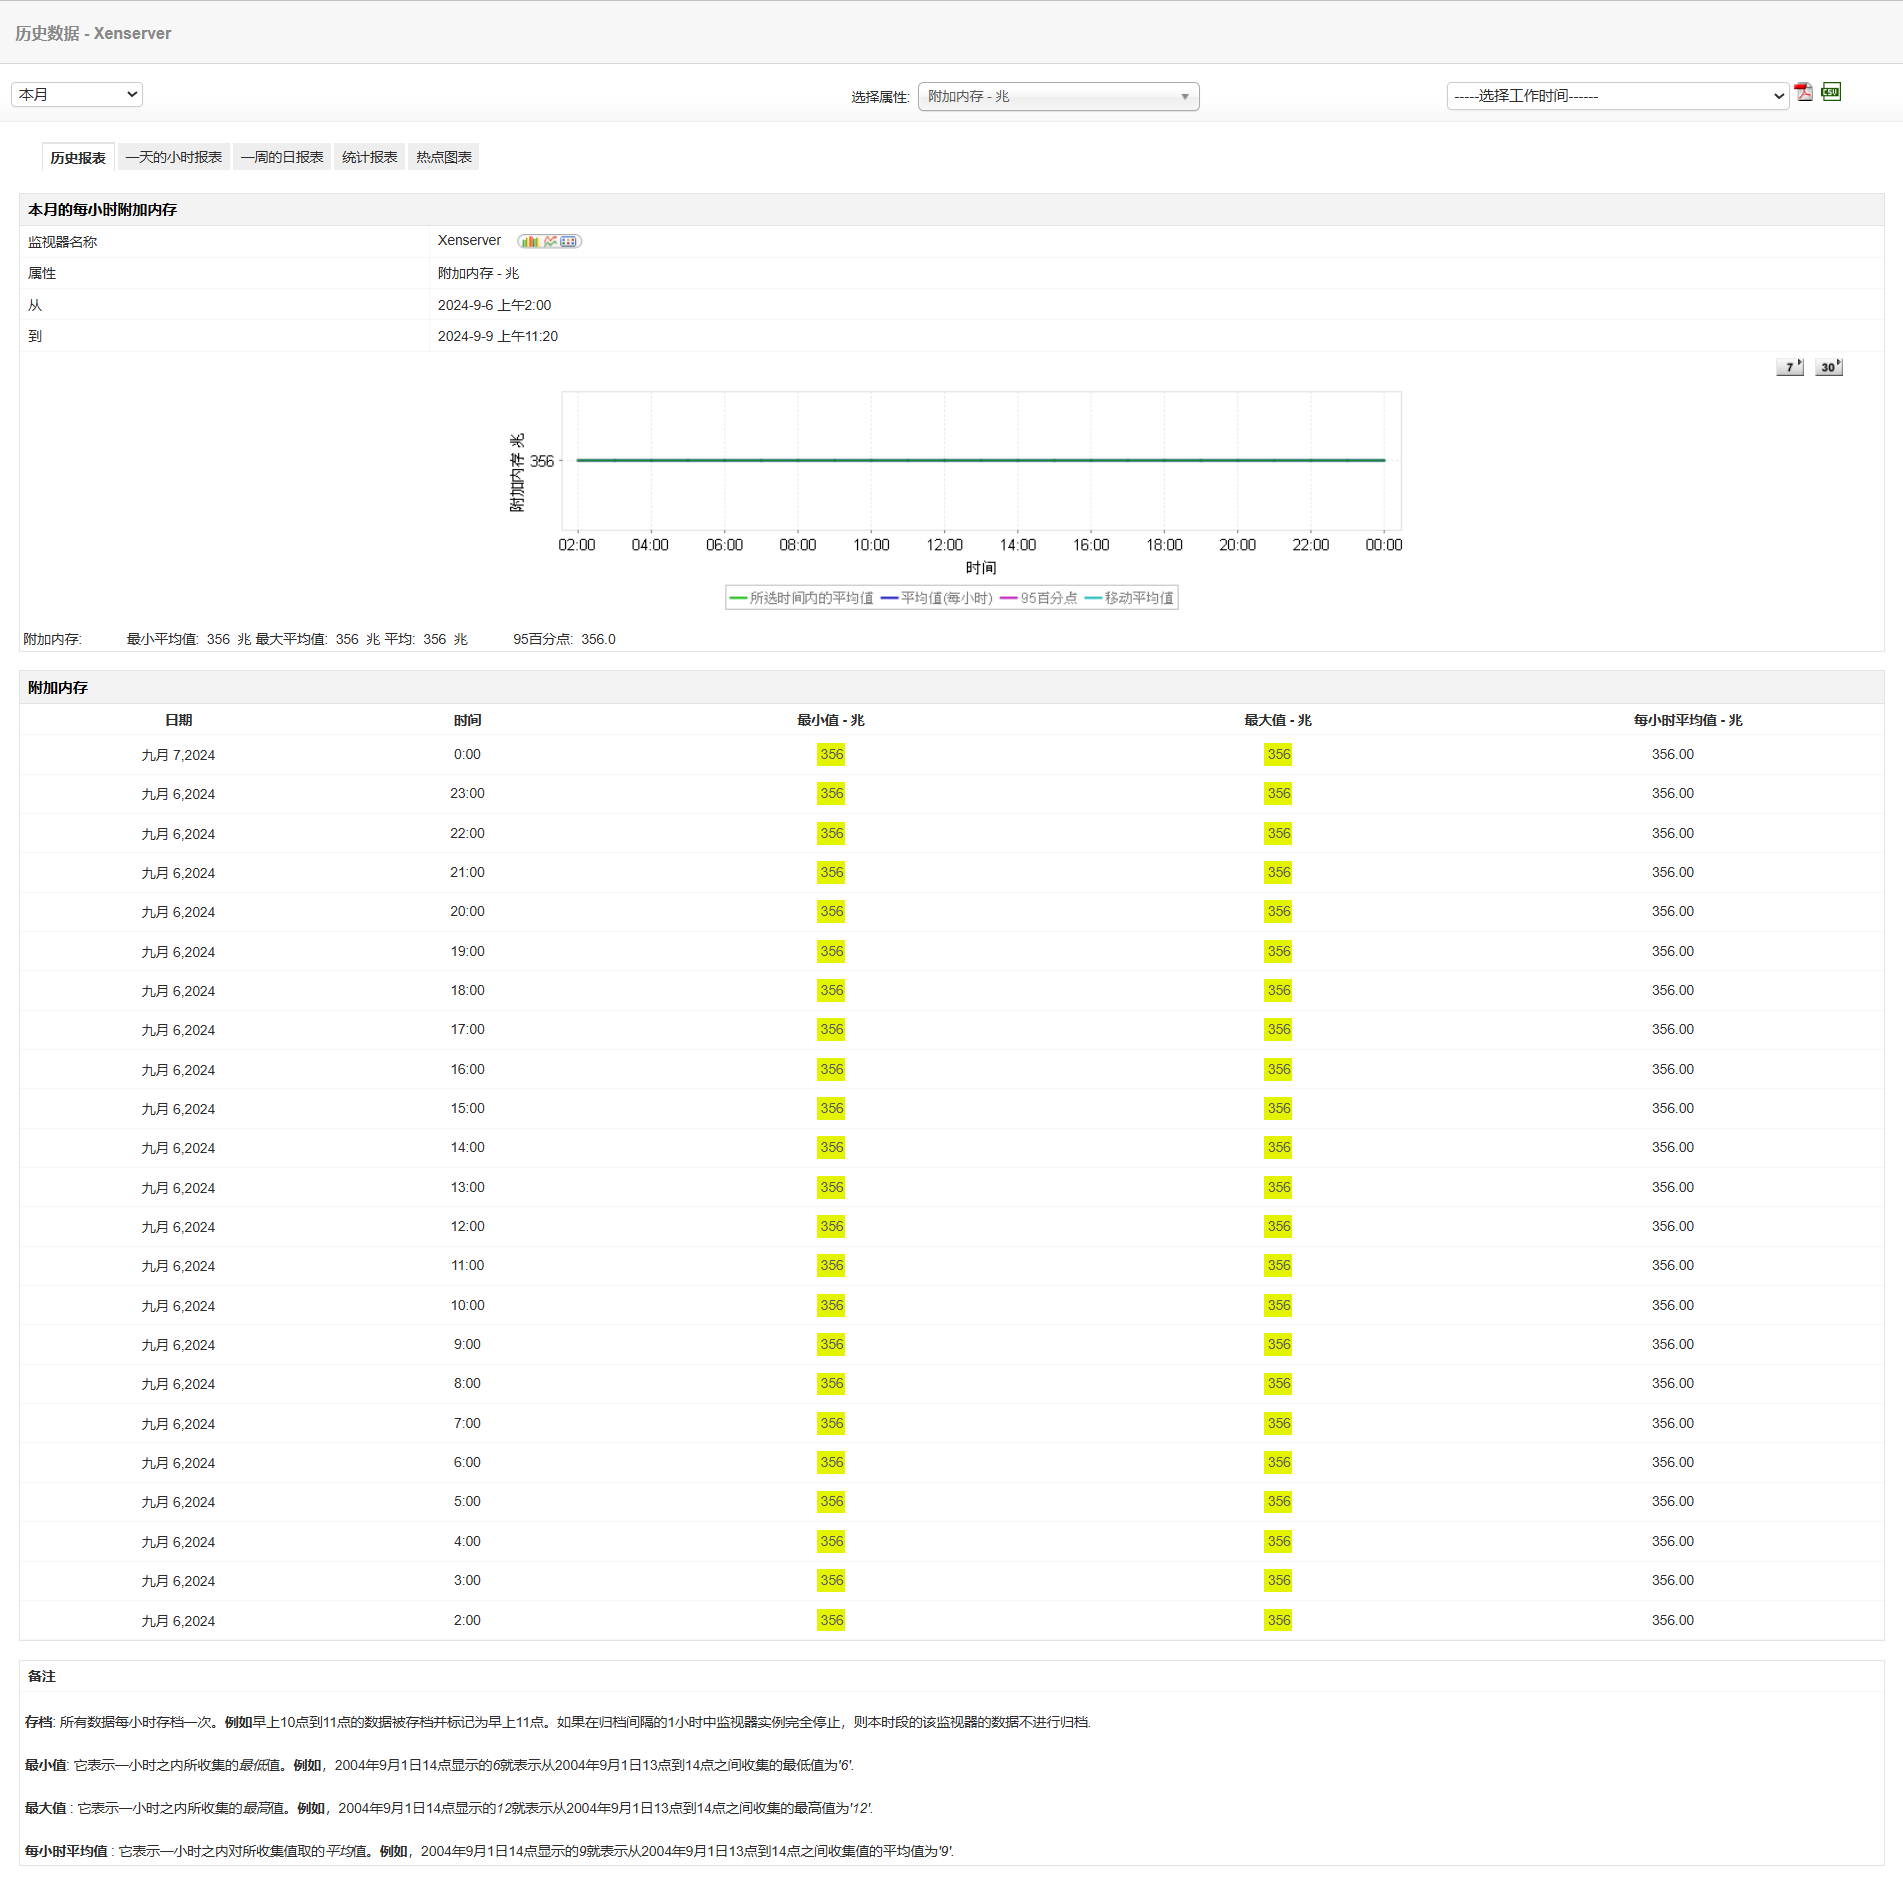Click the 4:00 time cell
1903x1883 pixels.
coord(467,1541)
